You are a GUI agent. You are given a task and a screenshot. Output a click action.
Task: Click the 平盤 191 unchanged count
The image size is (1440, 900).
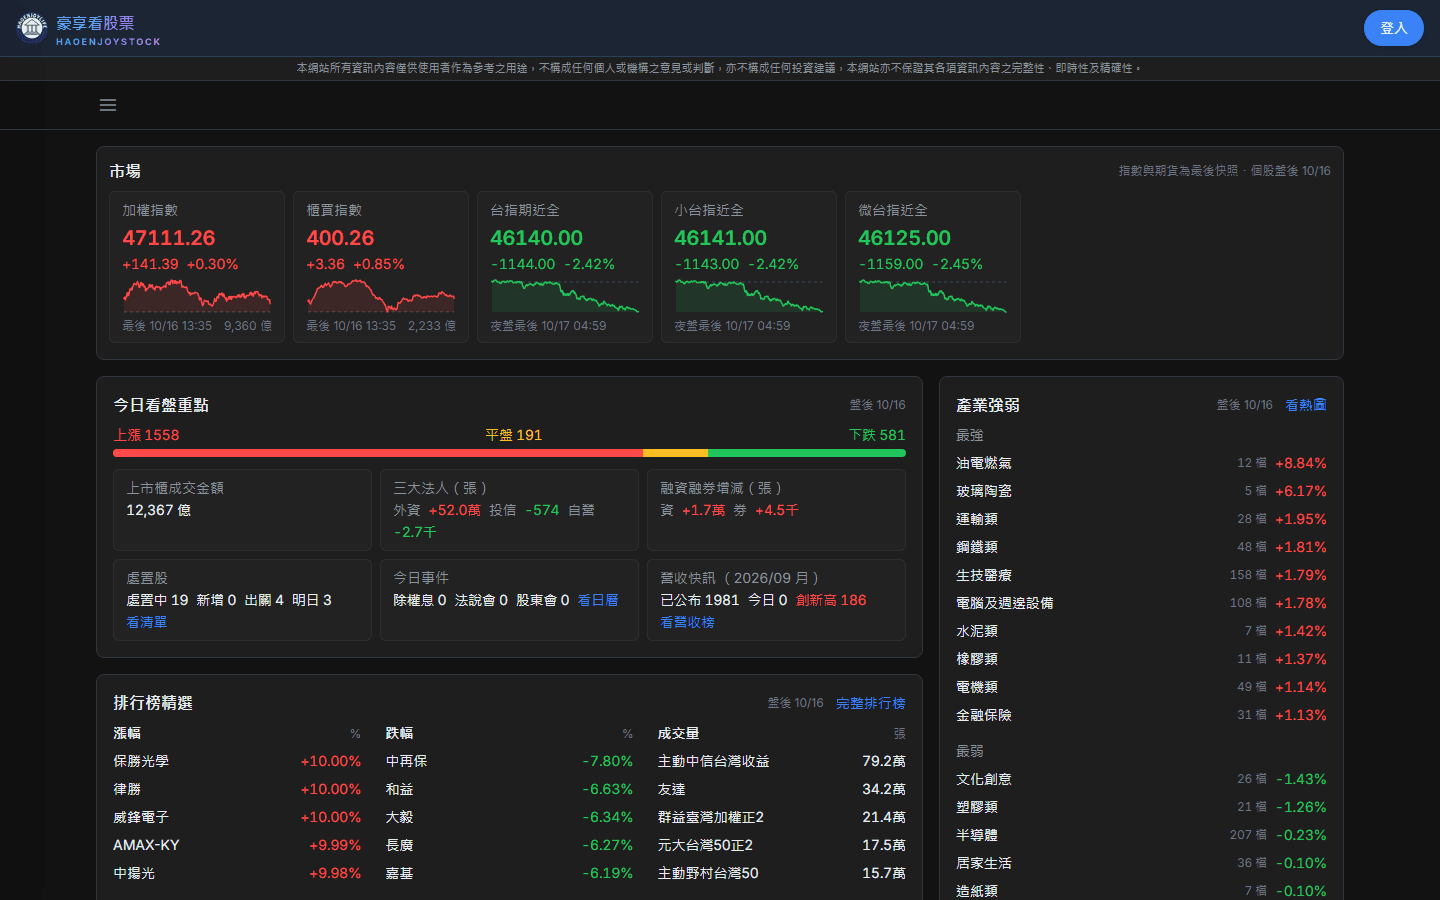(x=513, y=435)
